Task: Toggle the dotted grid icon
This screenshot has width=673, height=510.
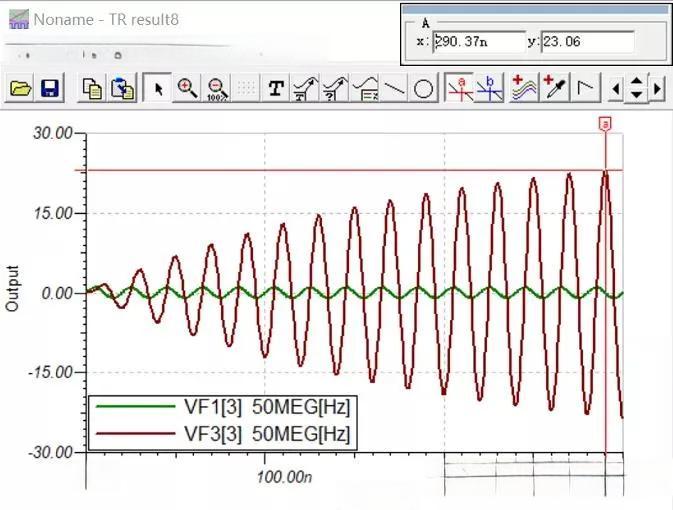Action: [246, 88]
